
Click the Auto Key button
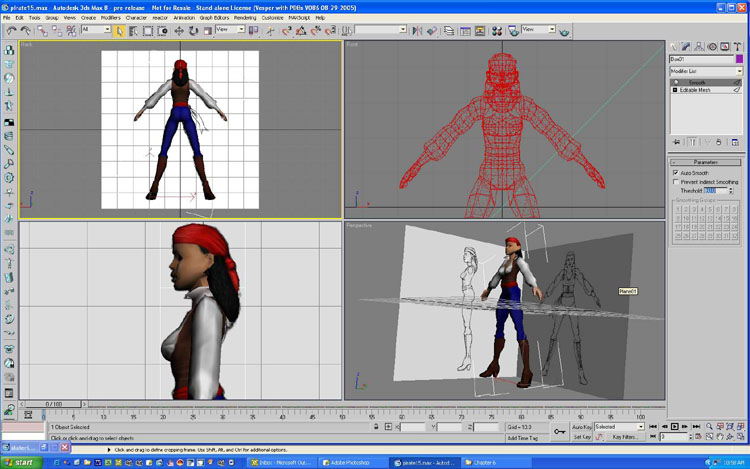pos(581,426)
